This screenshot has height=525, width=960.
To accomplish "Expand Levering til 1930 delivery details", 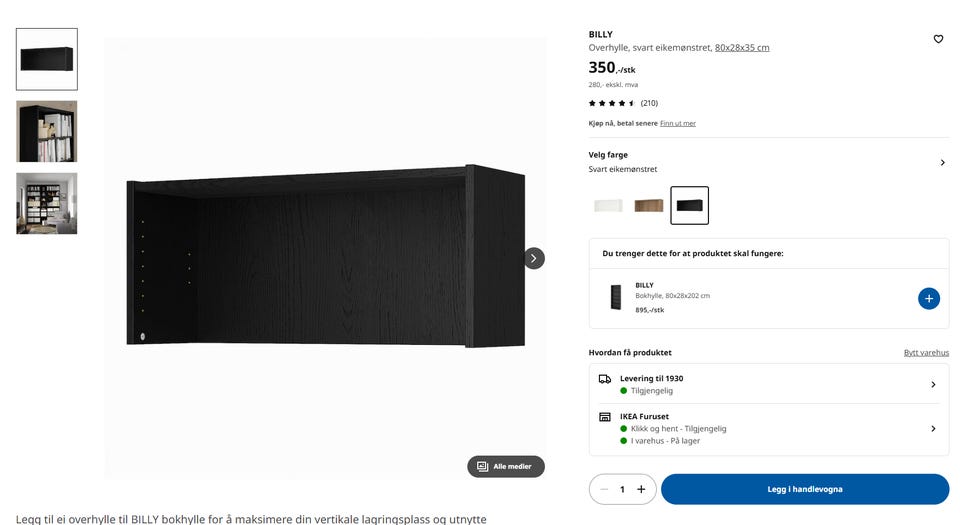I will (769, 384).
